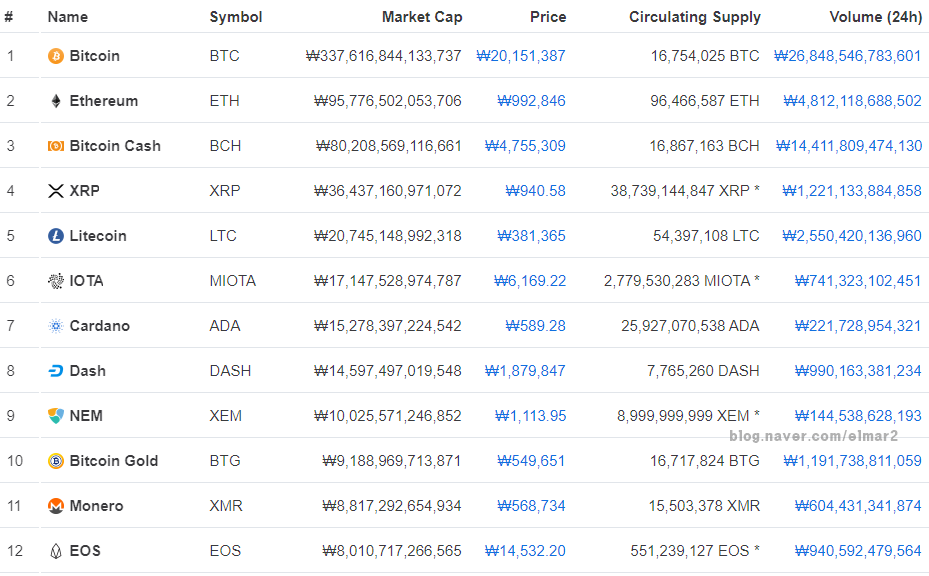Viewport: 929px width, 576px height.
Task: Click Bitcoin Gold price ₩549,651
Action: [531, 462]
